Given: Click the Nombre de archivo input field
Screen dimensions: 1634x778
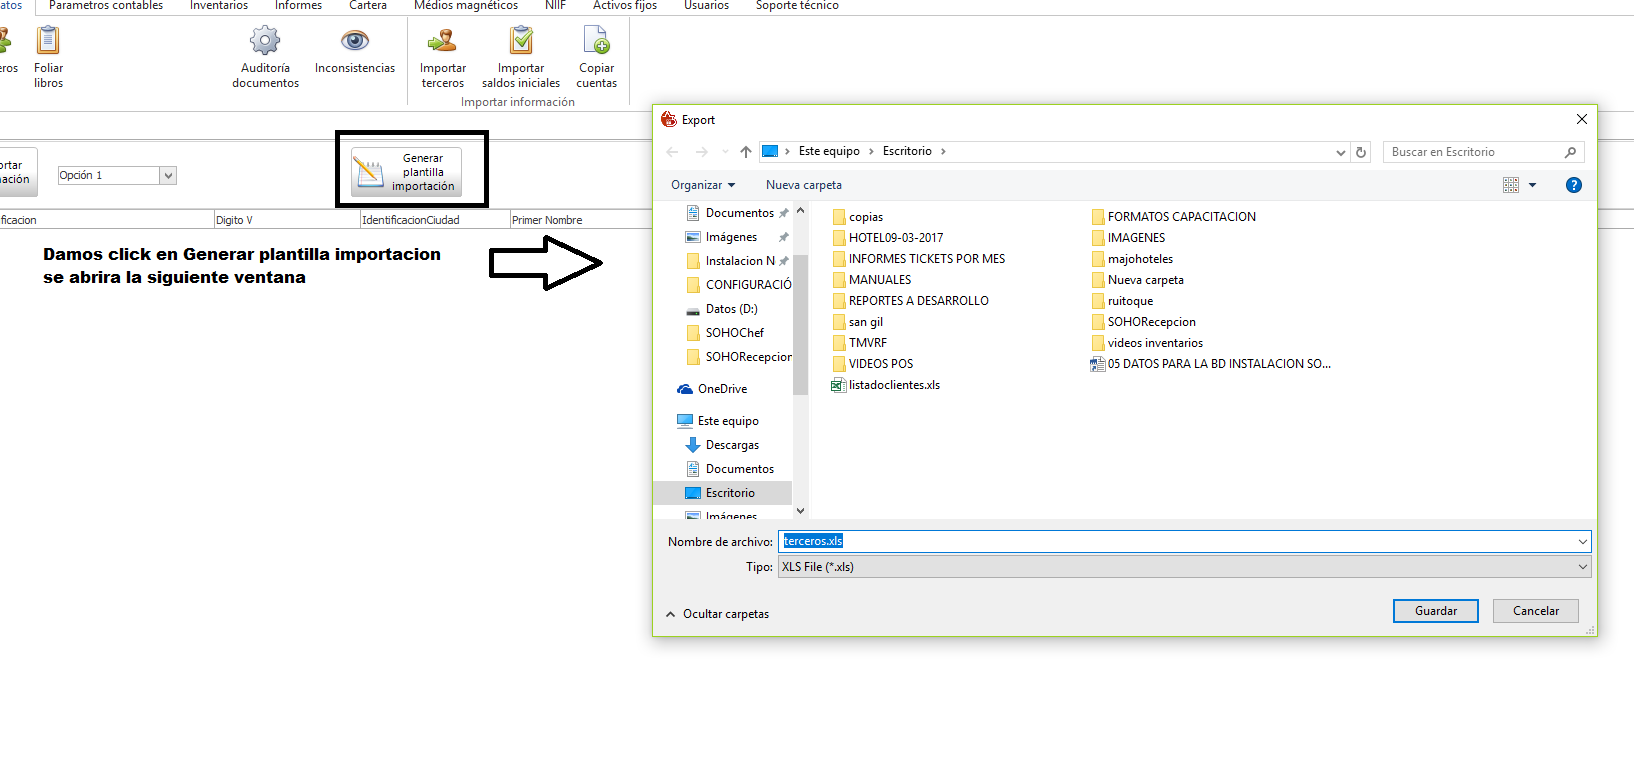Looking at the screenshot, I should point(1180,541).
